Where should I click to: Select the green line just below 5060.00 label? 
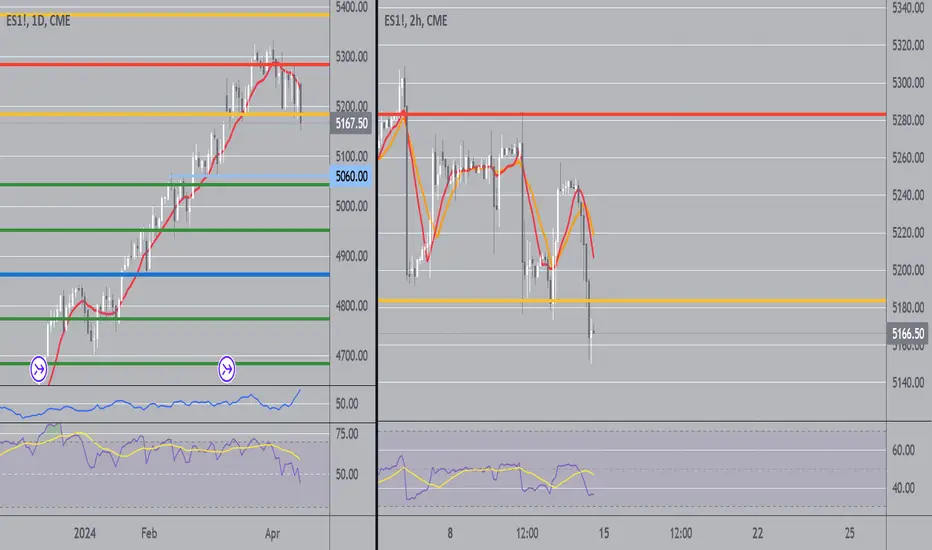pyautogui.click(x=165, y=185)
